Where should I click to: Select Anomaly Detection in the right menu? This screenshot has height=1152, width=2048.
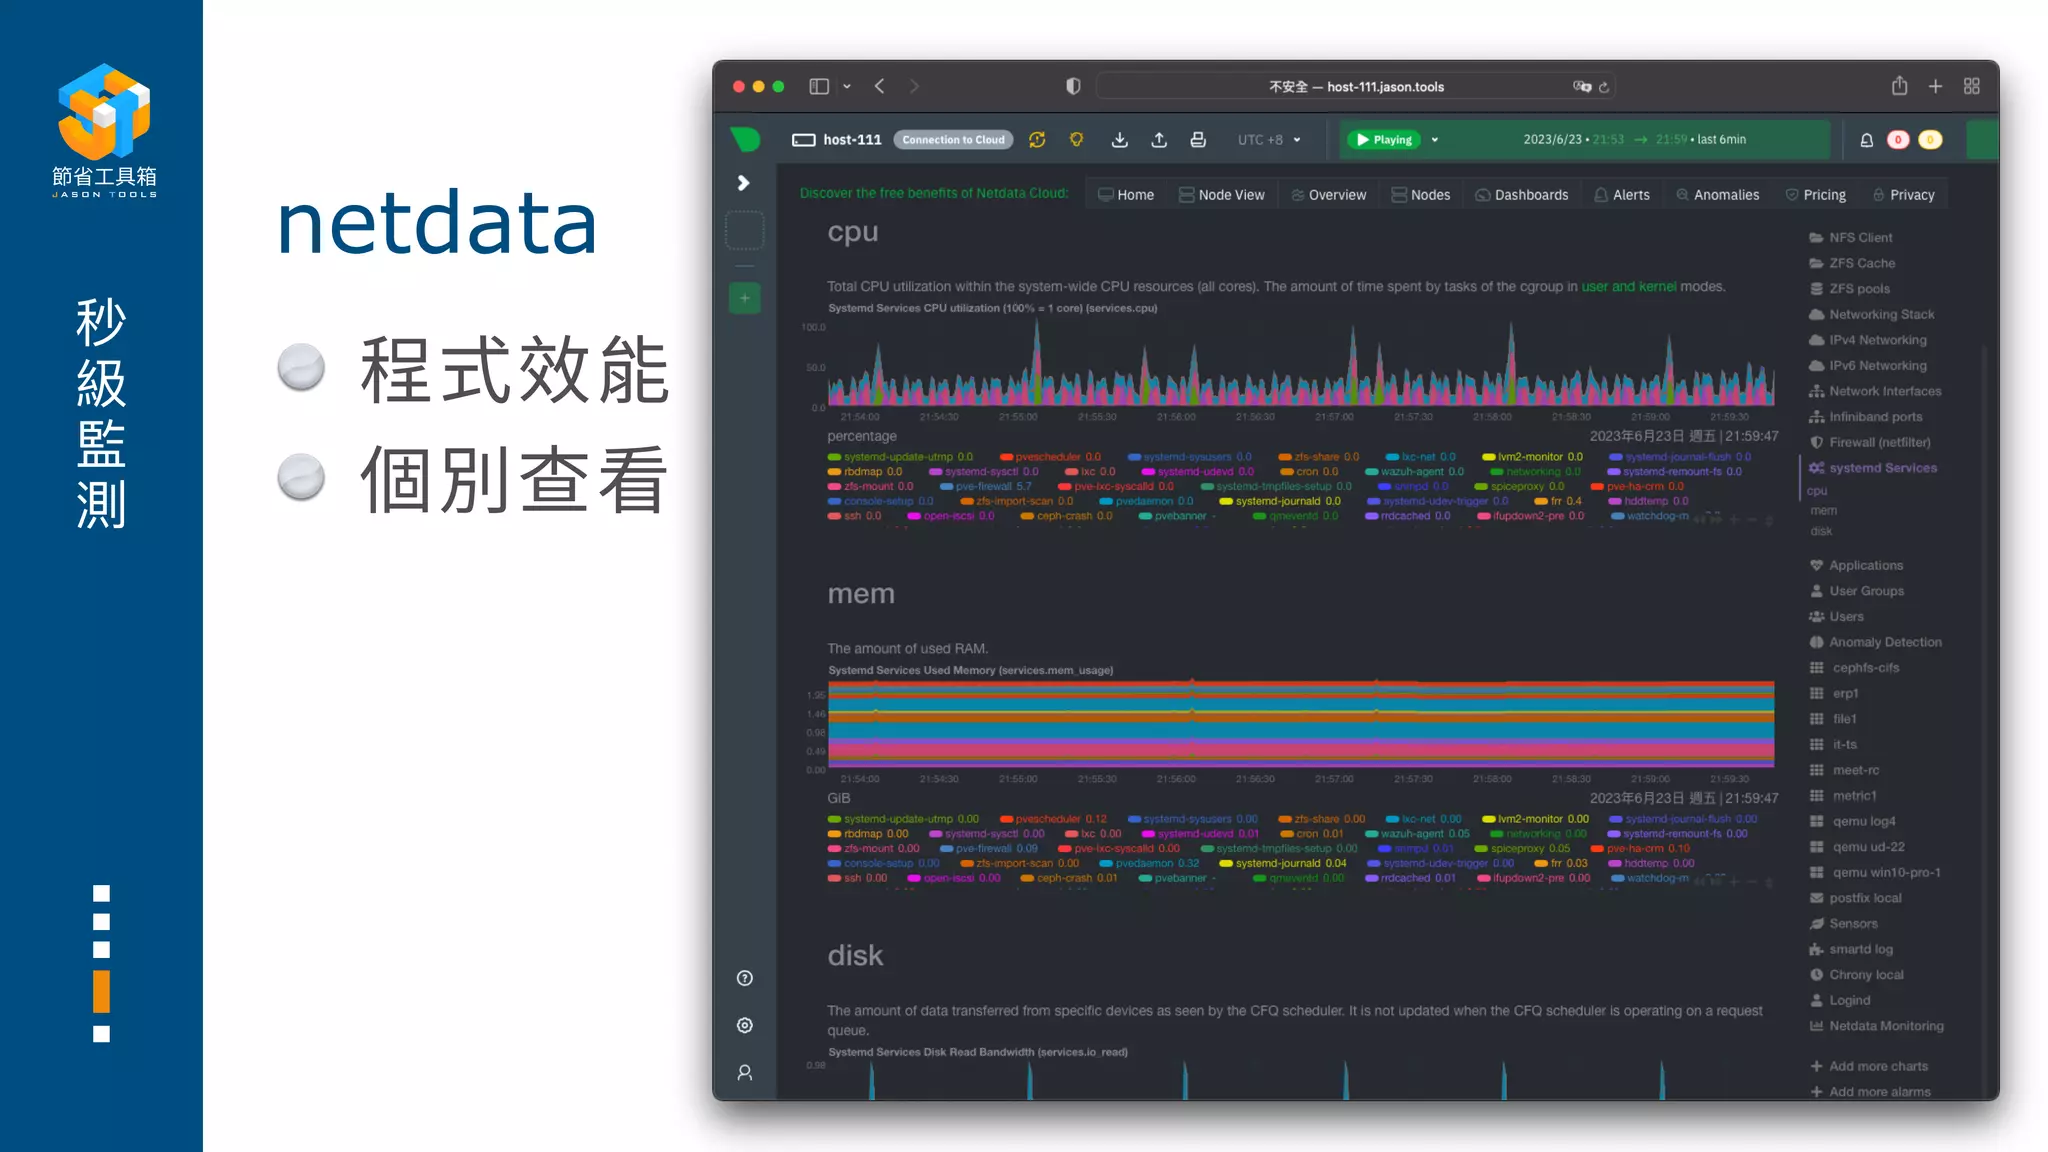(x=1875, y=642)
